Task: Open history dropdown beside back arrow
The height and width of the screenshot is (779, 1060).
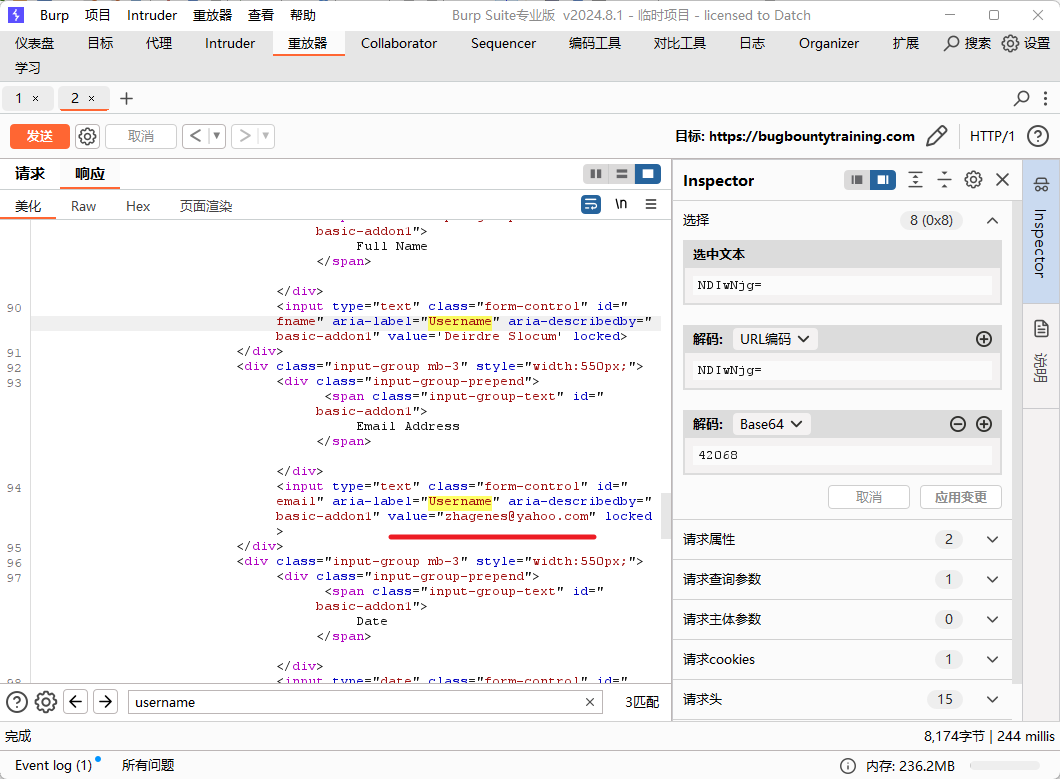Action: coord(217,136)
